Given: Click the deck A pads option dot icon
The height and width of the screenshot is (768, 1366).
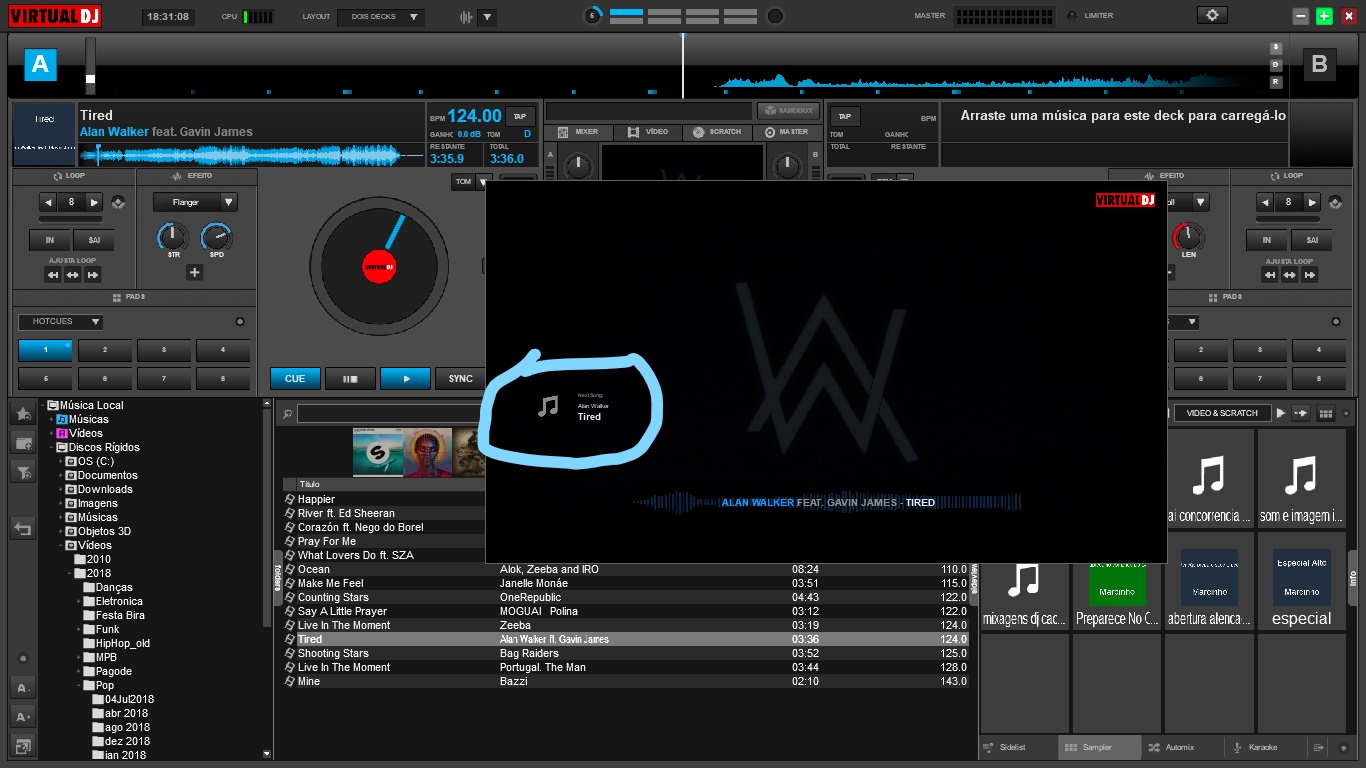Looking at the screenshot, I should pyautogui.click(x=240, y=322).
